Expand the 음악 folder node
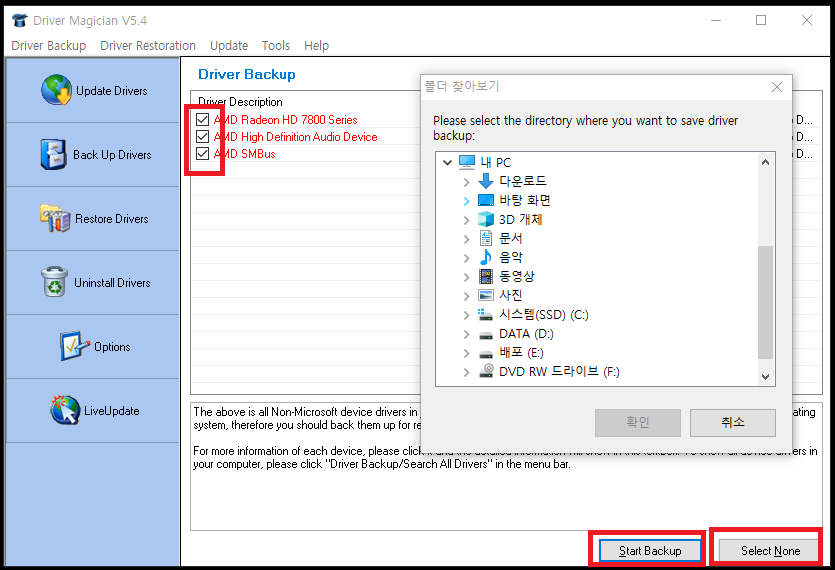The height and width of the screenshot is (570, 835). [x=466, y=258]
